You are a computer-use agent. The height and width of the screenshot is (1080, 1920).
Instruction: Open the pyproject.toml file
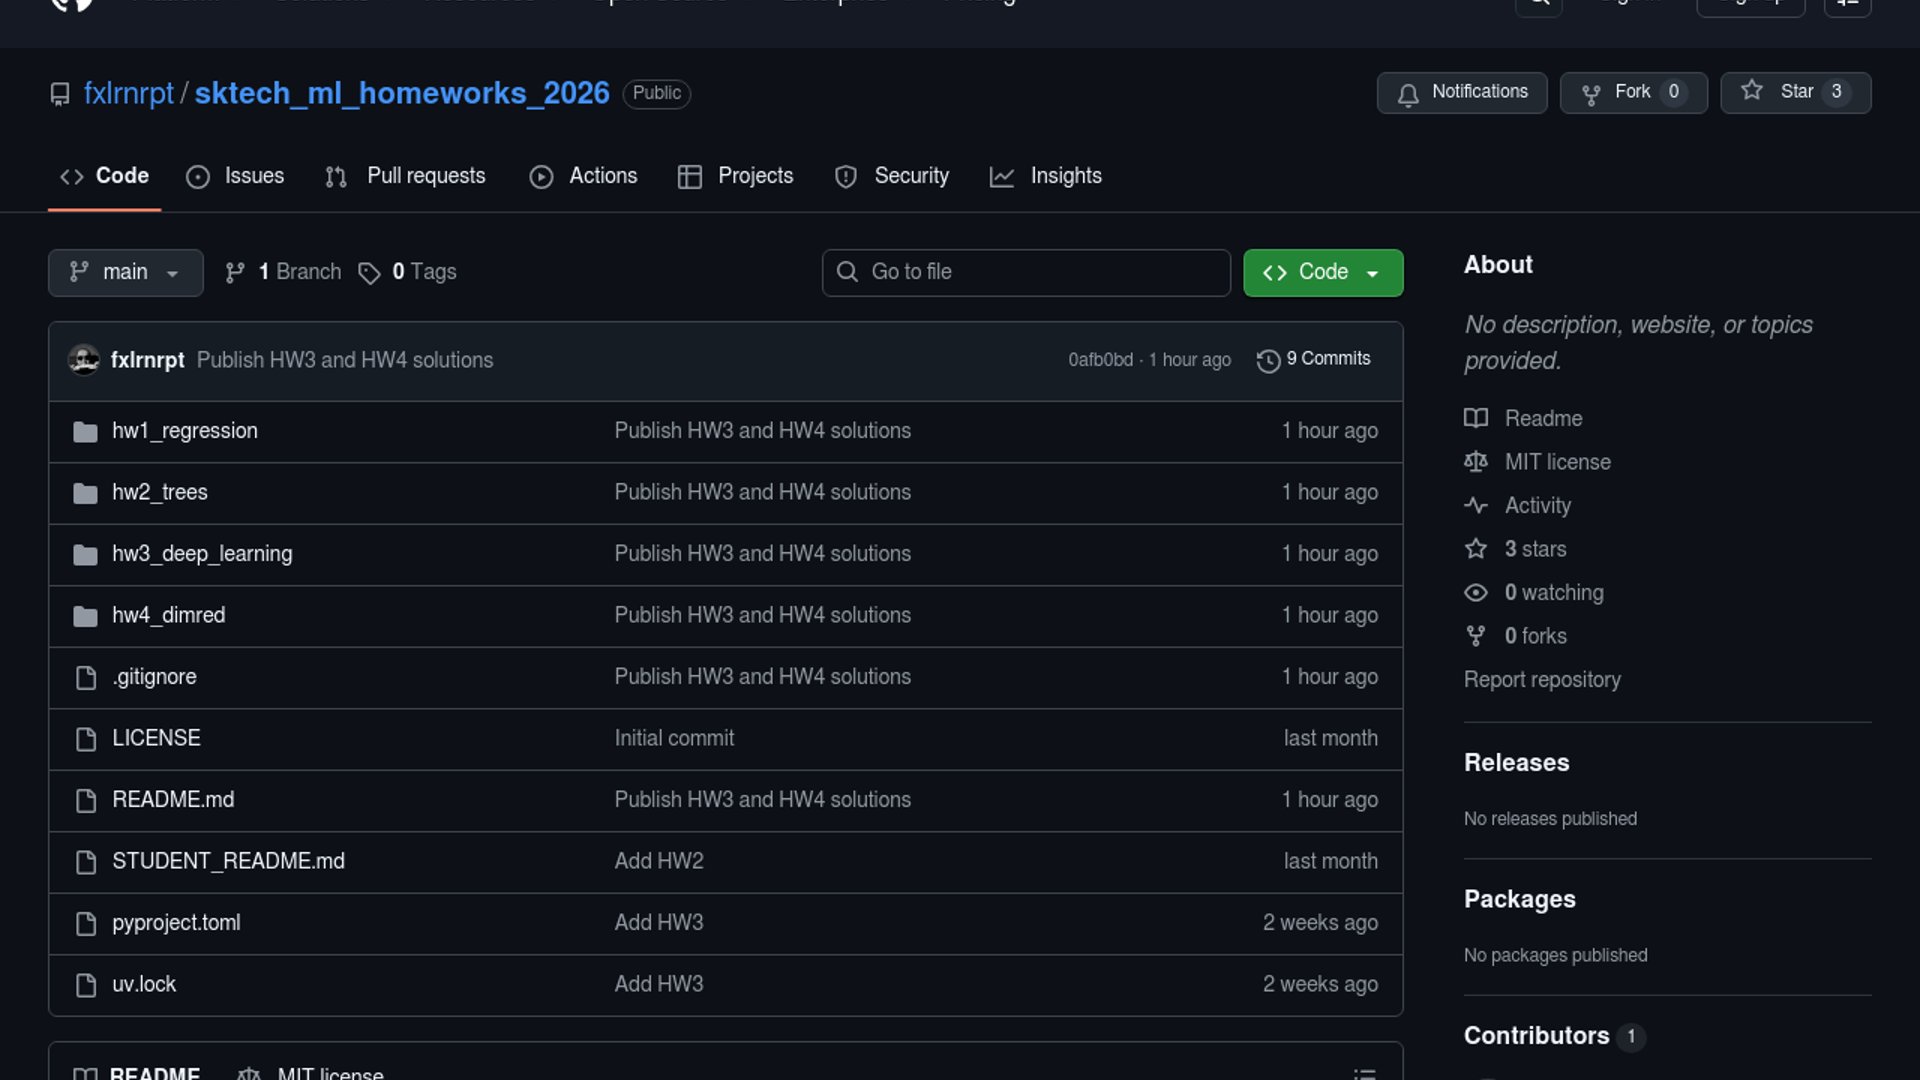tap(176, 922)
